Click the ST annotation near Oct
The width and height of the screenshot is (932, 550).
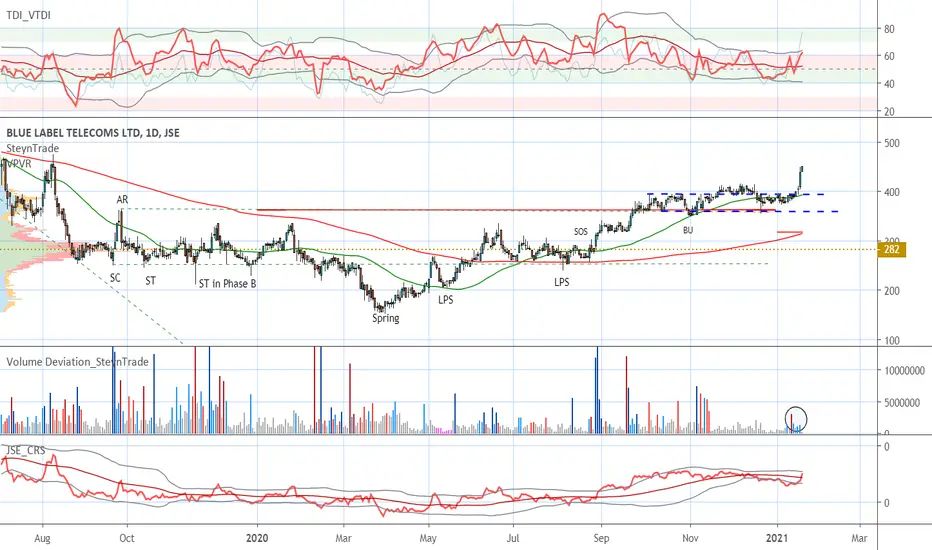(x=150, y=281)
